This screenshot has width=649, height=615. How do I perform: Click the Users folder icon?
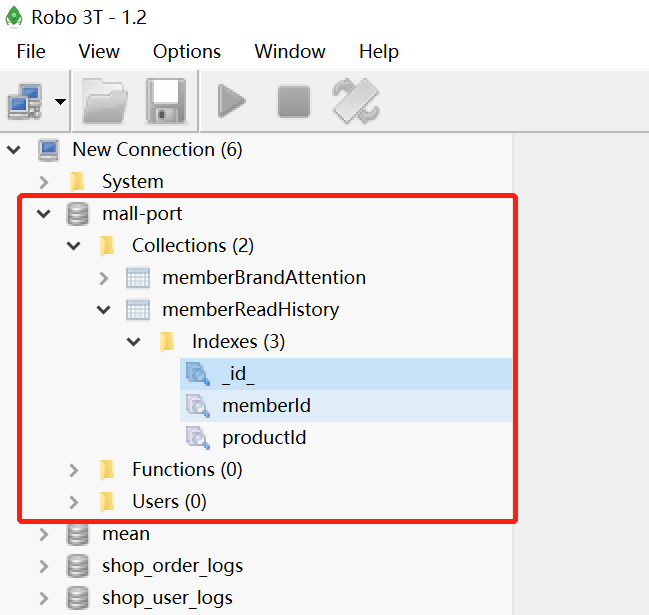tap(107, 502)
